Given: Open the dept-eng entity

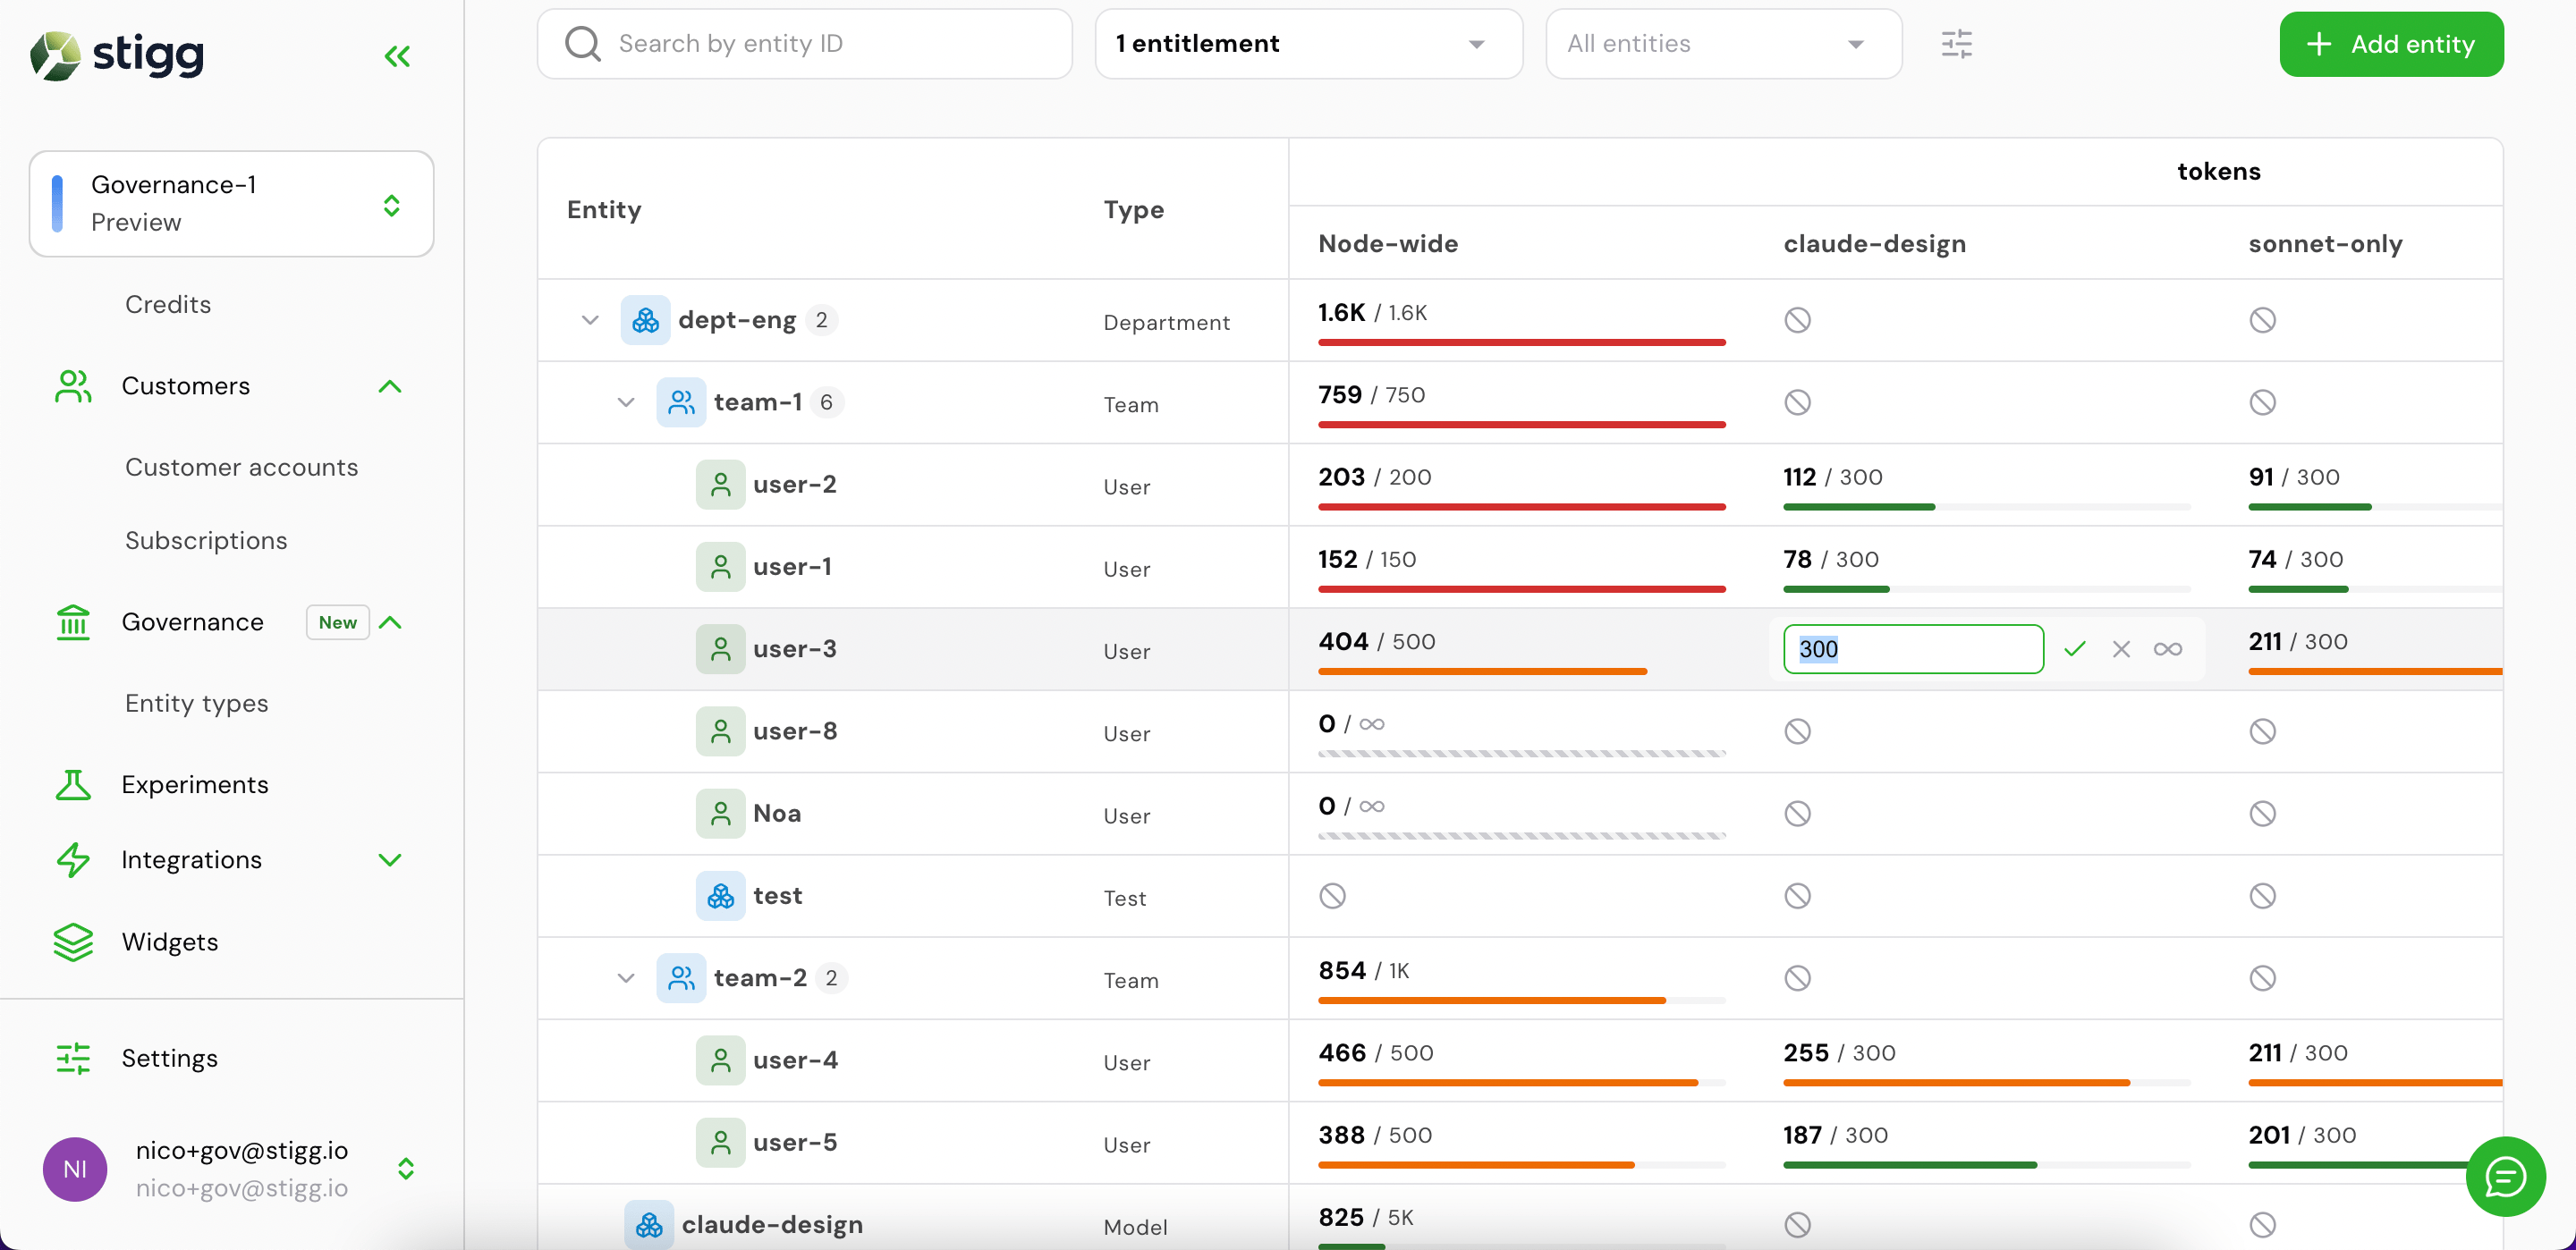Looking at the screenshot, I should tap(737, 320).
